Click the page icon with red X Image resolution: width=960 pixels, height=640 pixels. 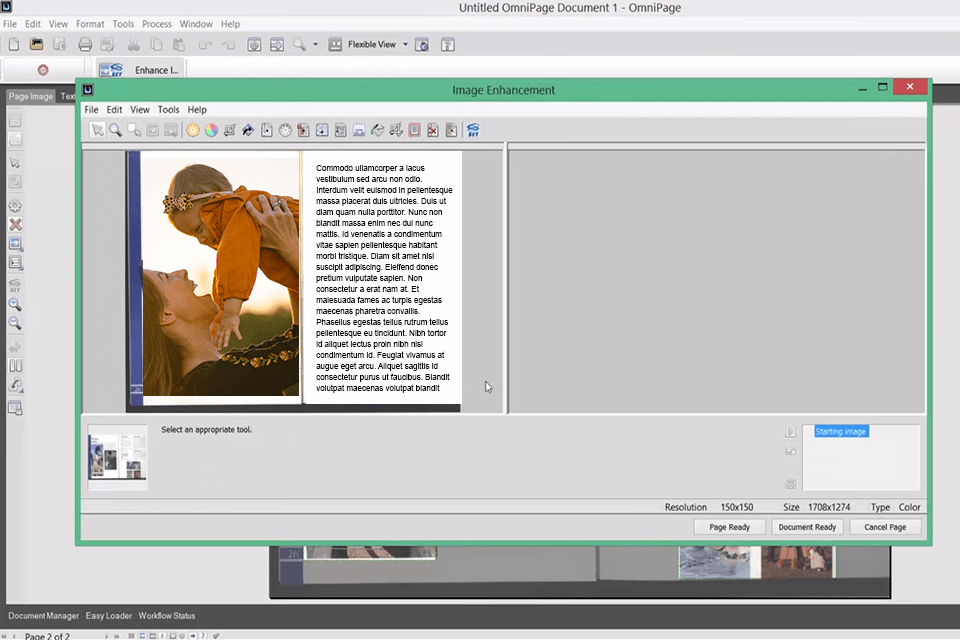(x=433, y=130)
